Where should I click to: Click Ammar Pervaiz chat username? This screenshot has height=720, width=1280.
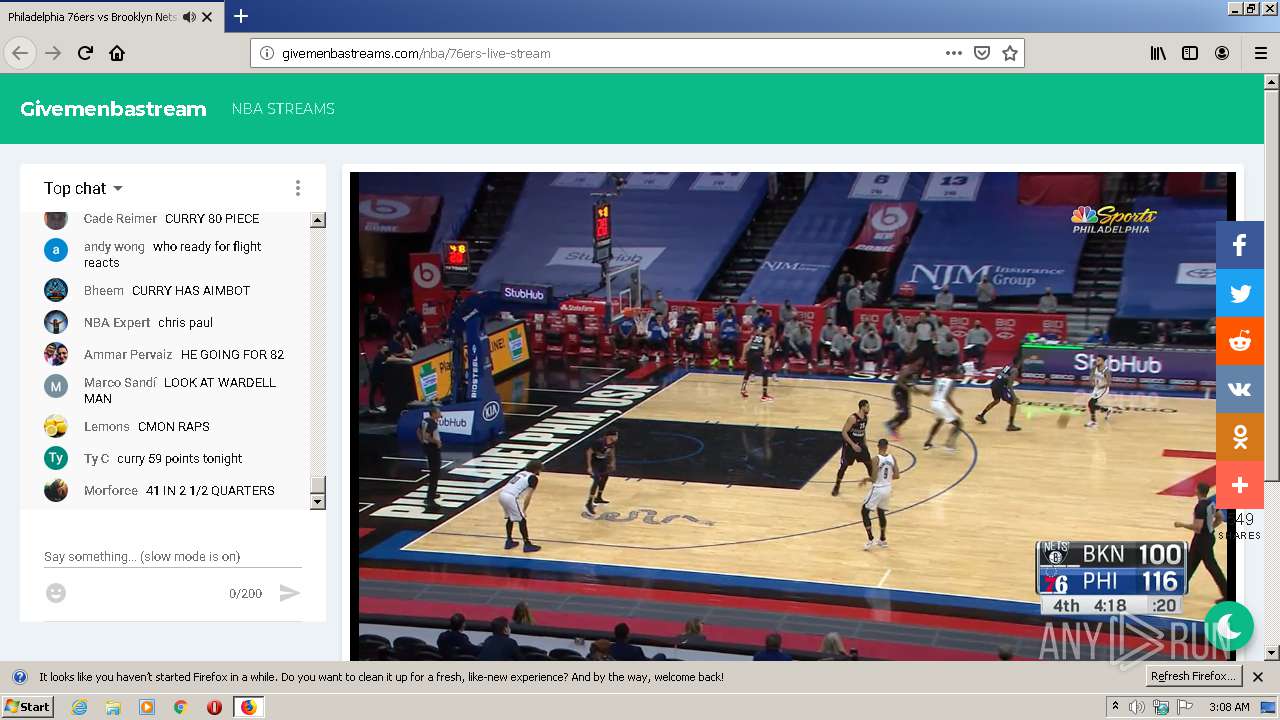(128, 355)
